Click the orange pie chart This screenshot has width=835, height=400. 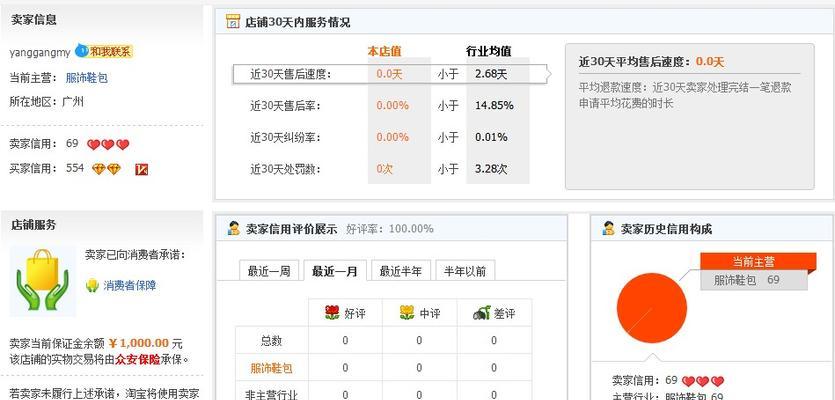coord(652,308)
